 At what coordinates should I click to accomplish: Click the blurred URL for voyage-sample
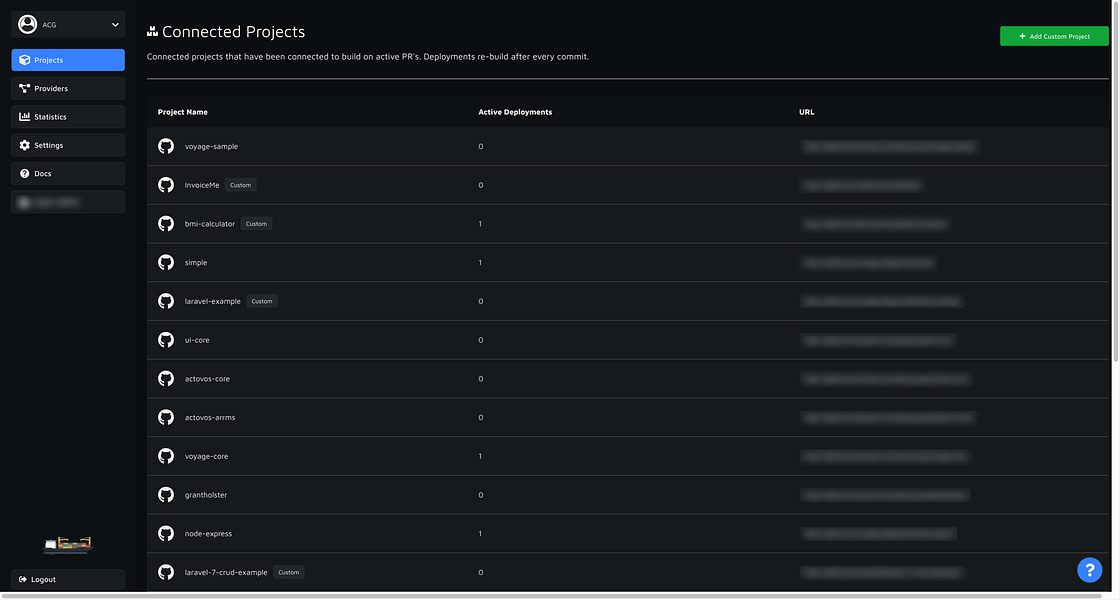(889, 146)
